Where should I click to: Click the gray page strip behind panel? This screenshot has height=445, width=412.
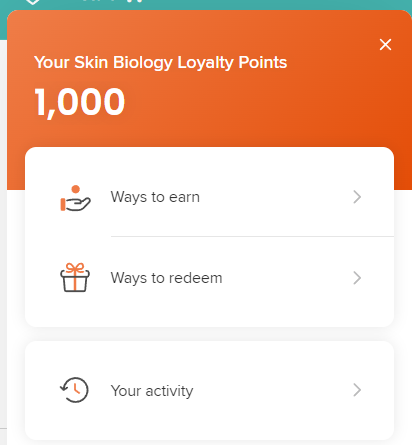pos(3,233)
